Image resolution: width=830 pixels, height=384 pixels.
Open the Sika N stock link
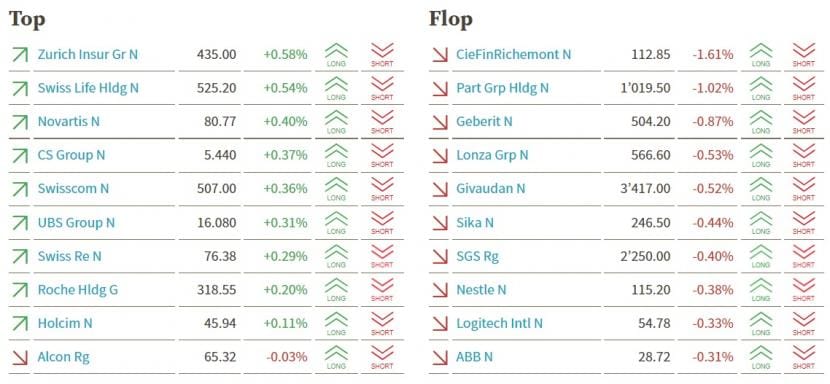tap(475, 222)
